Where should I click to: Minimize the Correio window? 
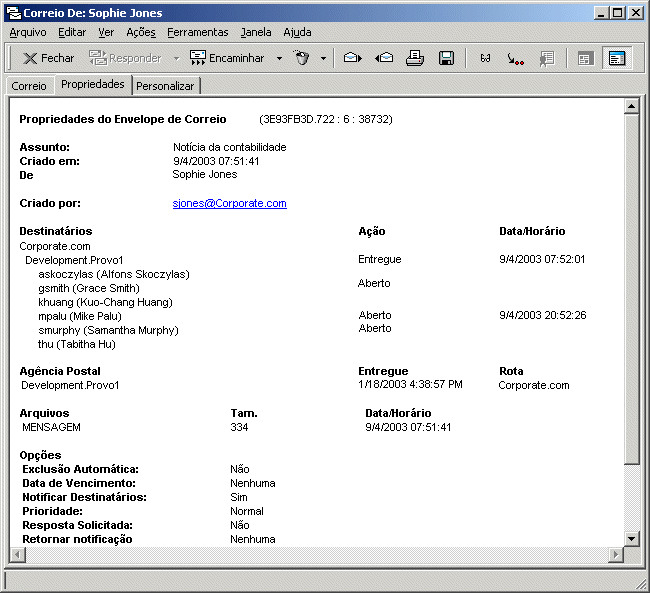tap(602, 13)
